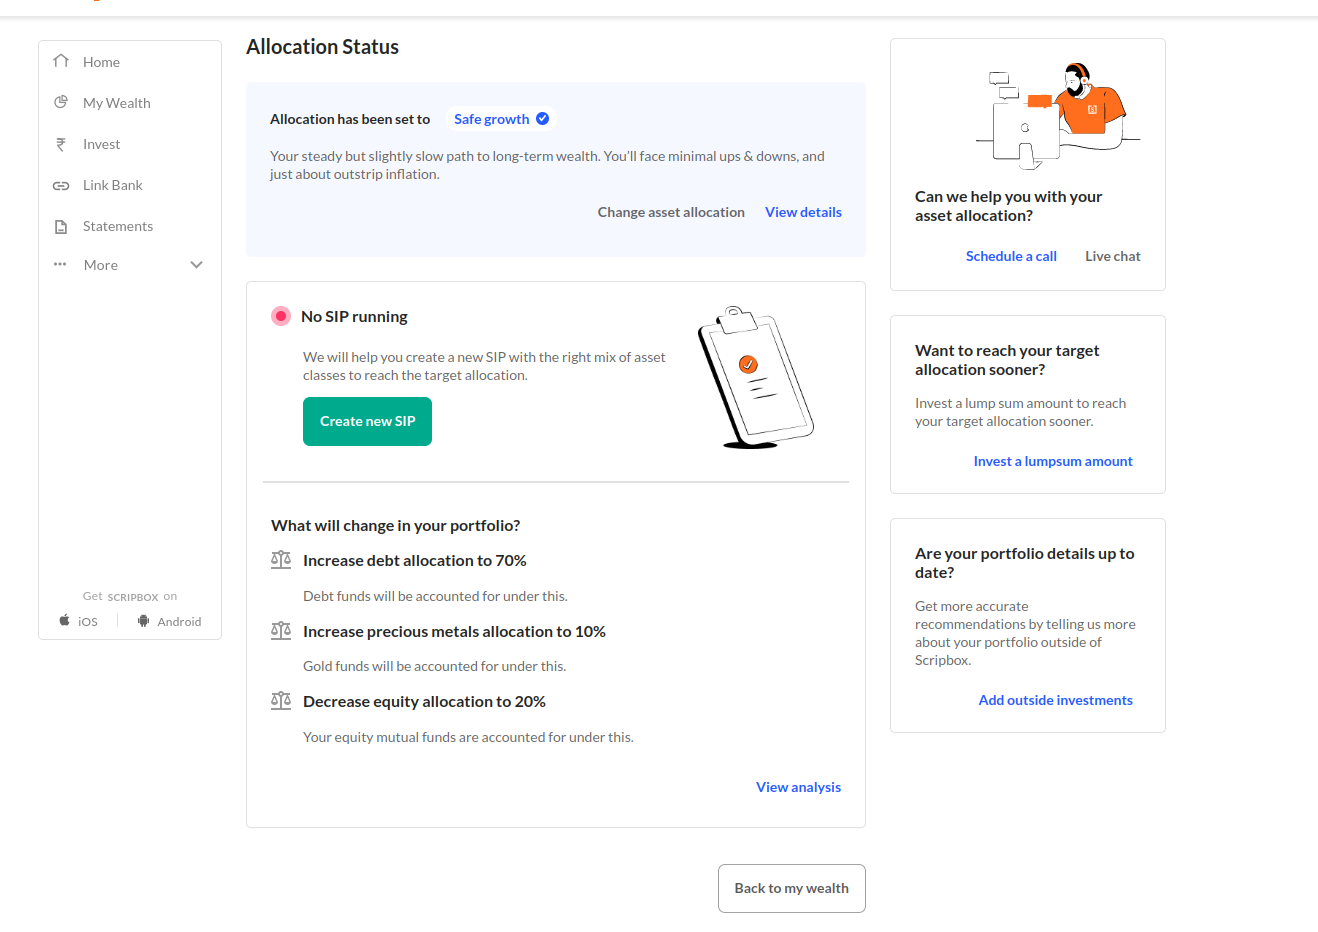Screen dimensions: 1318x932
Task: Start a Live chat
Action: 1112,256
